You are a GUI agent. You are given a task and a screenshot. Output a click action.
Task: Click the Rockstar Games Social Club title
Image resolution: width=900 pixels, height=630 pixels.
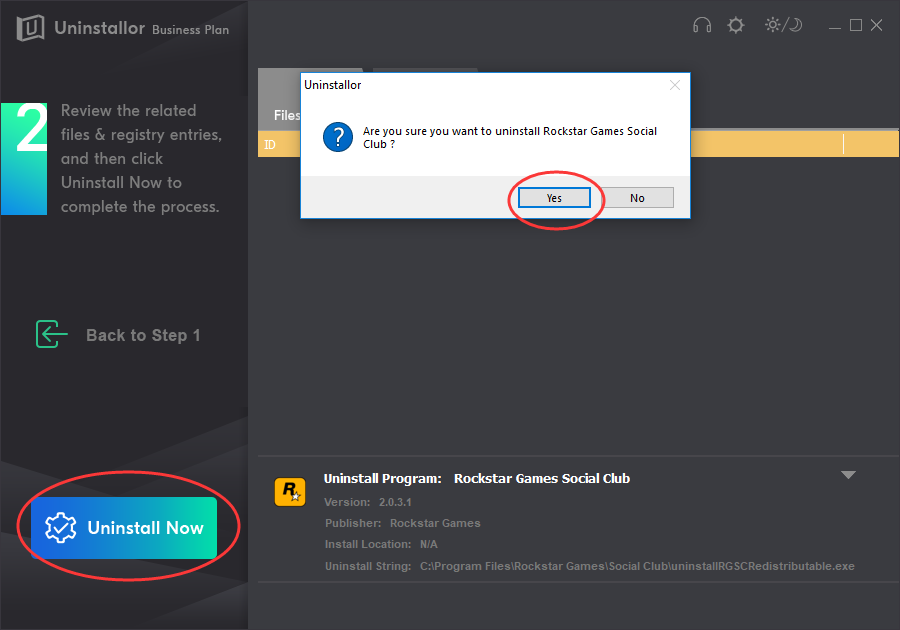click(x=542, y=479)
